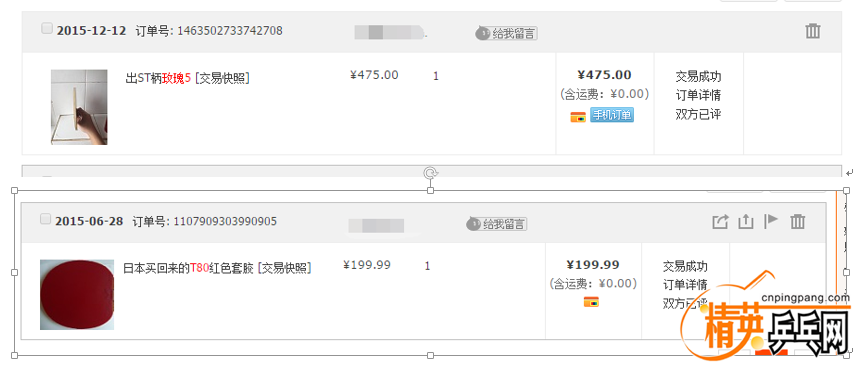The image size is (862, 369).
Task: Open 交易快照 for the T80红色套胶 item
Action: pos(284,268)
